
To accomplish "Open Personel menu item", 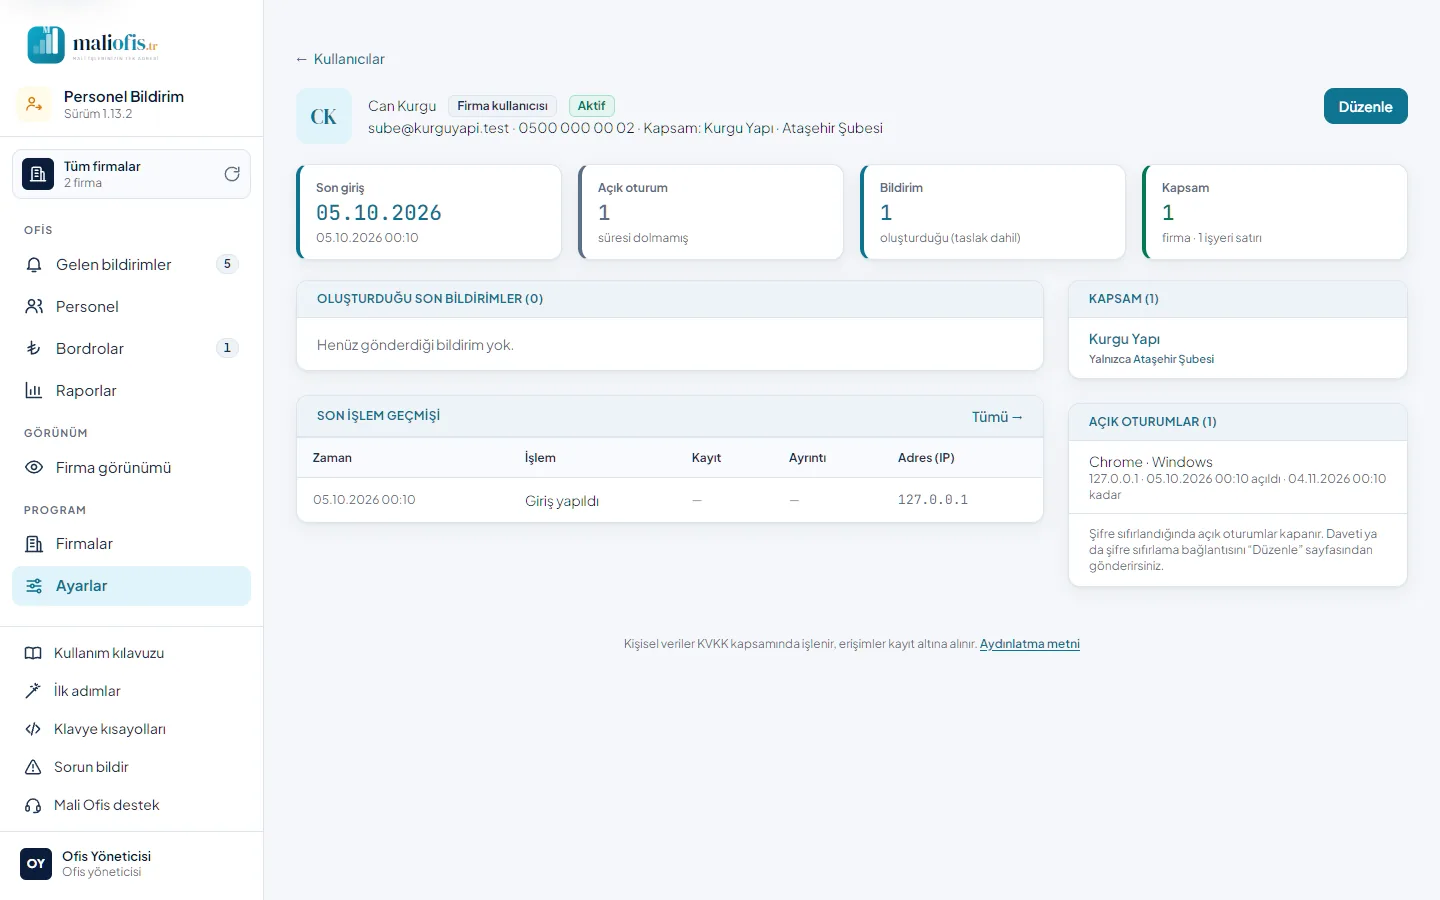I will coord(131,307).
